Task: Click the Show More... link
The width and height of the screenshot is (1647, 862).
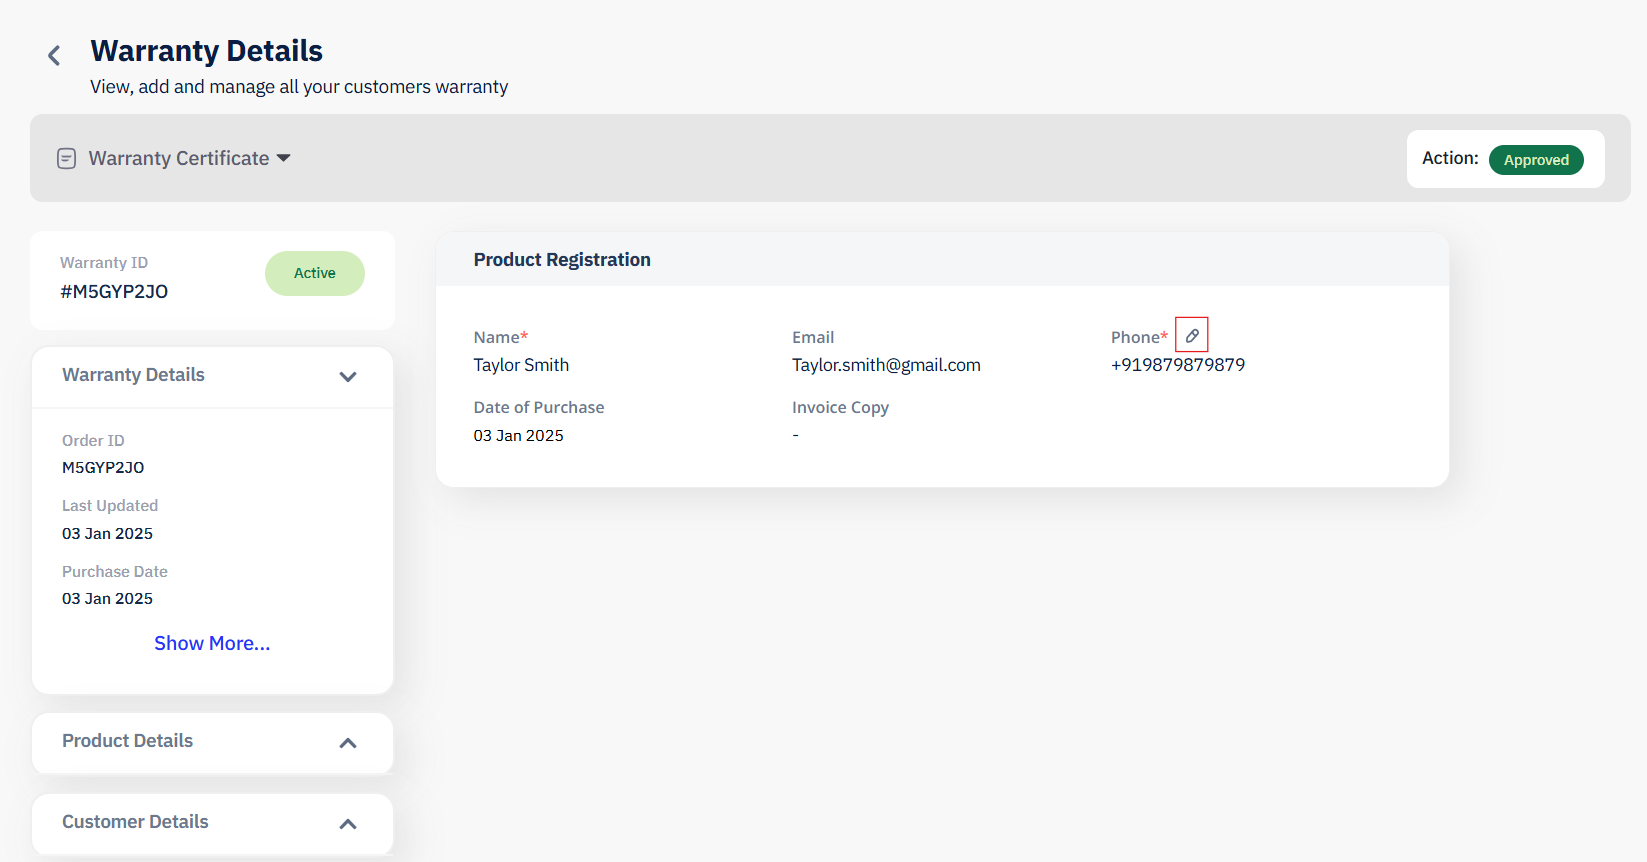Action: [x=212, y=643]
